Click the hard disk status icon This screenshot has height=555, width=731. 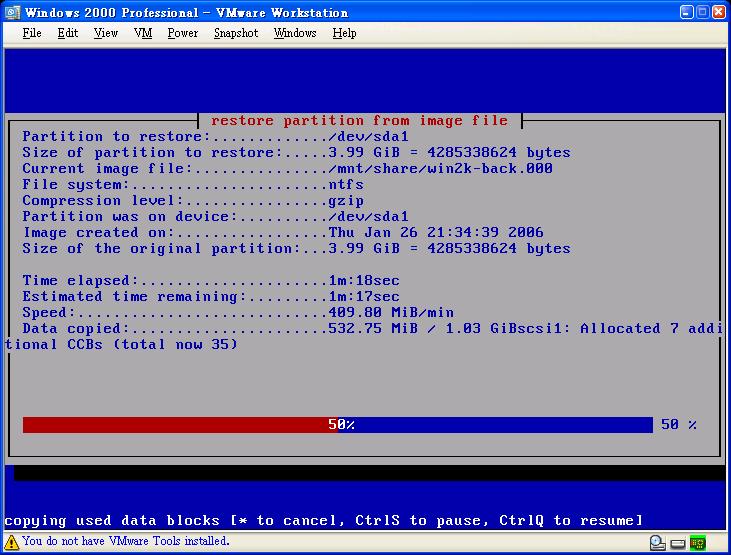point(657,543)
